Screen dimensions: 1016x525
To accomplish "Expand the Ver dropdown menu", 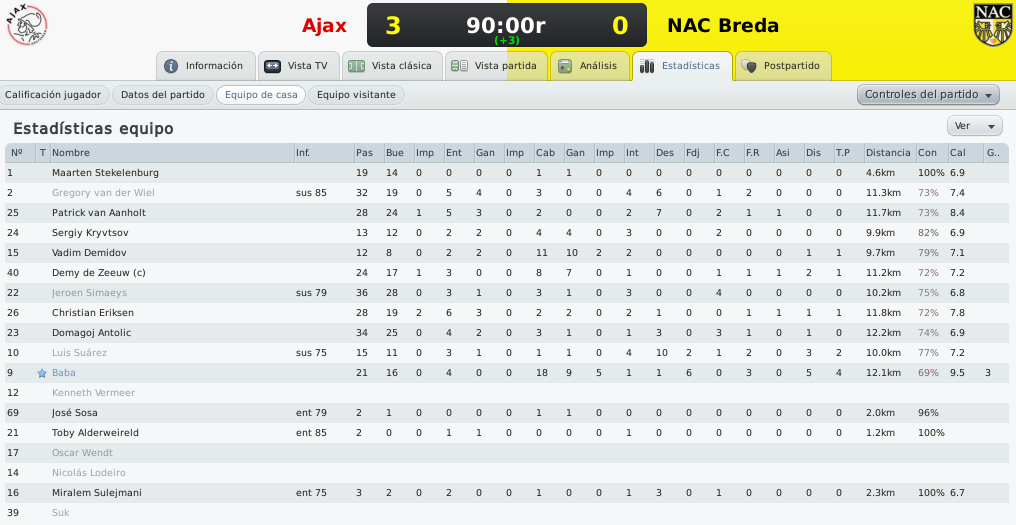I will (975, 126).
